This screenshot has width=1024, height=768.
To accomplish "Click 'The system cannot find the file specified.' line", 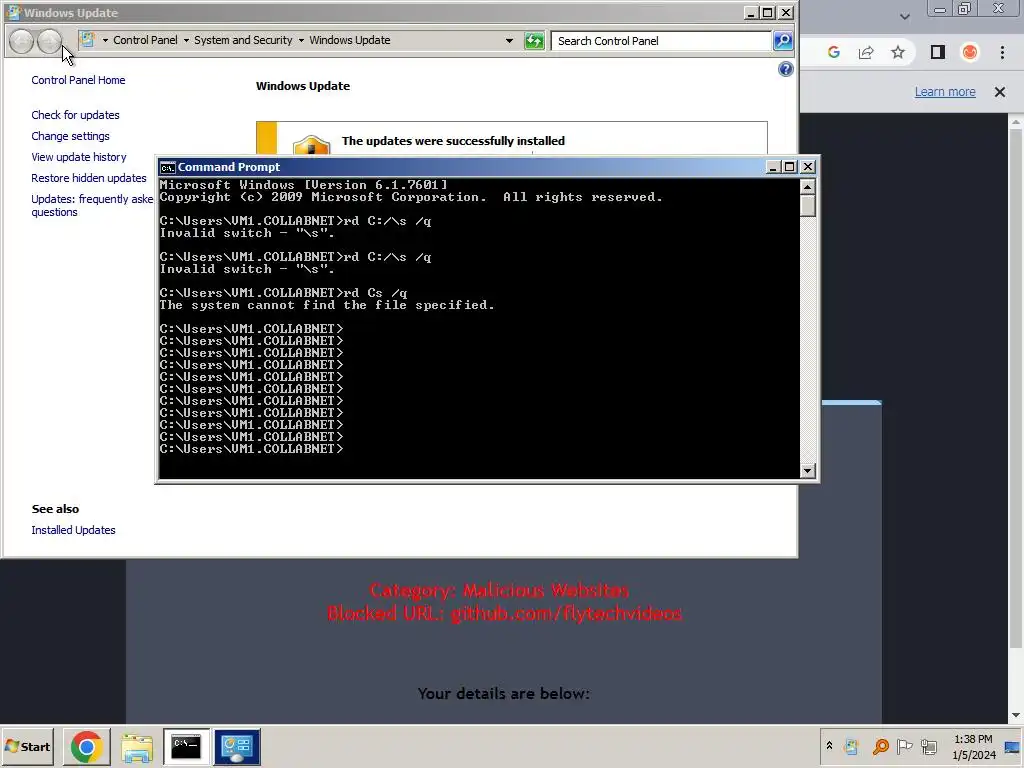I will click(327, 305).
